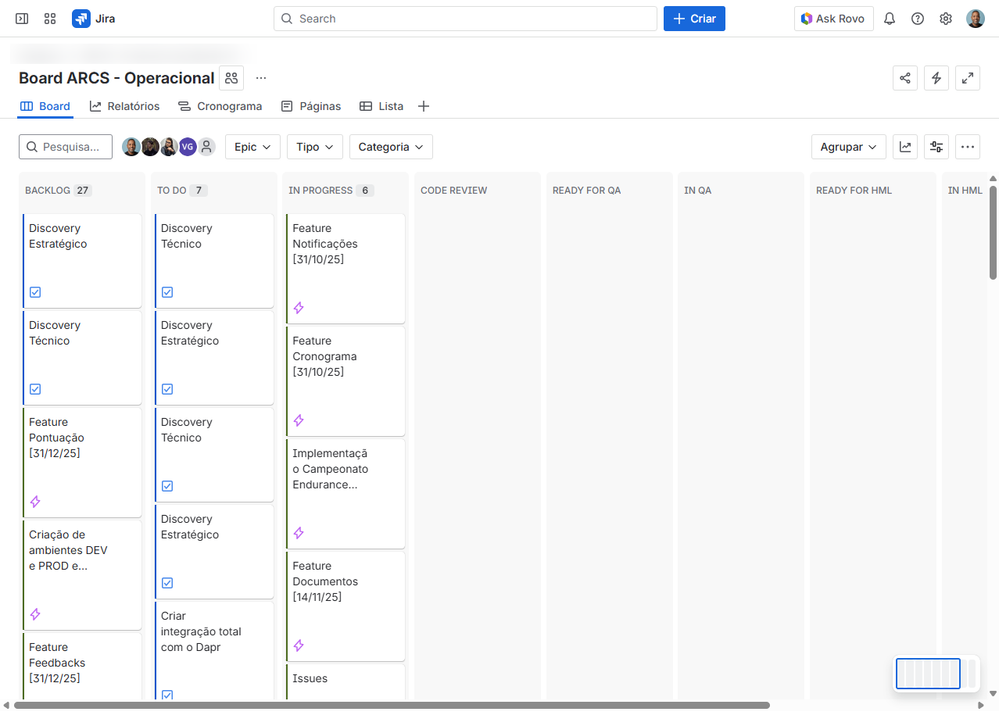Click the Pesquisa search field
Viewport: 999px width, 711px height.
coord(65,146)
